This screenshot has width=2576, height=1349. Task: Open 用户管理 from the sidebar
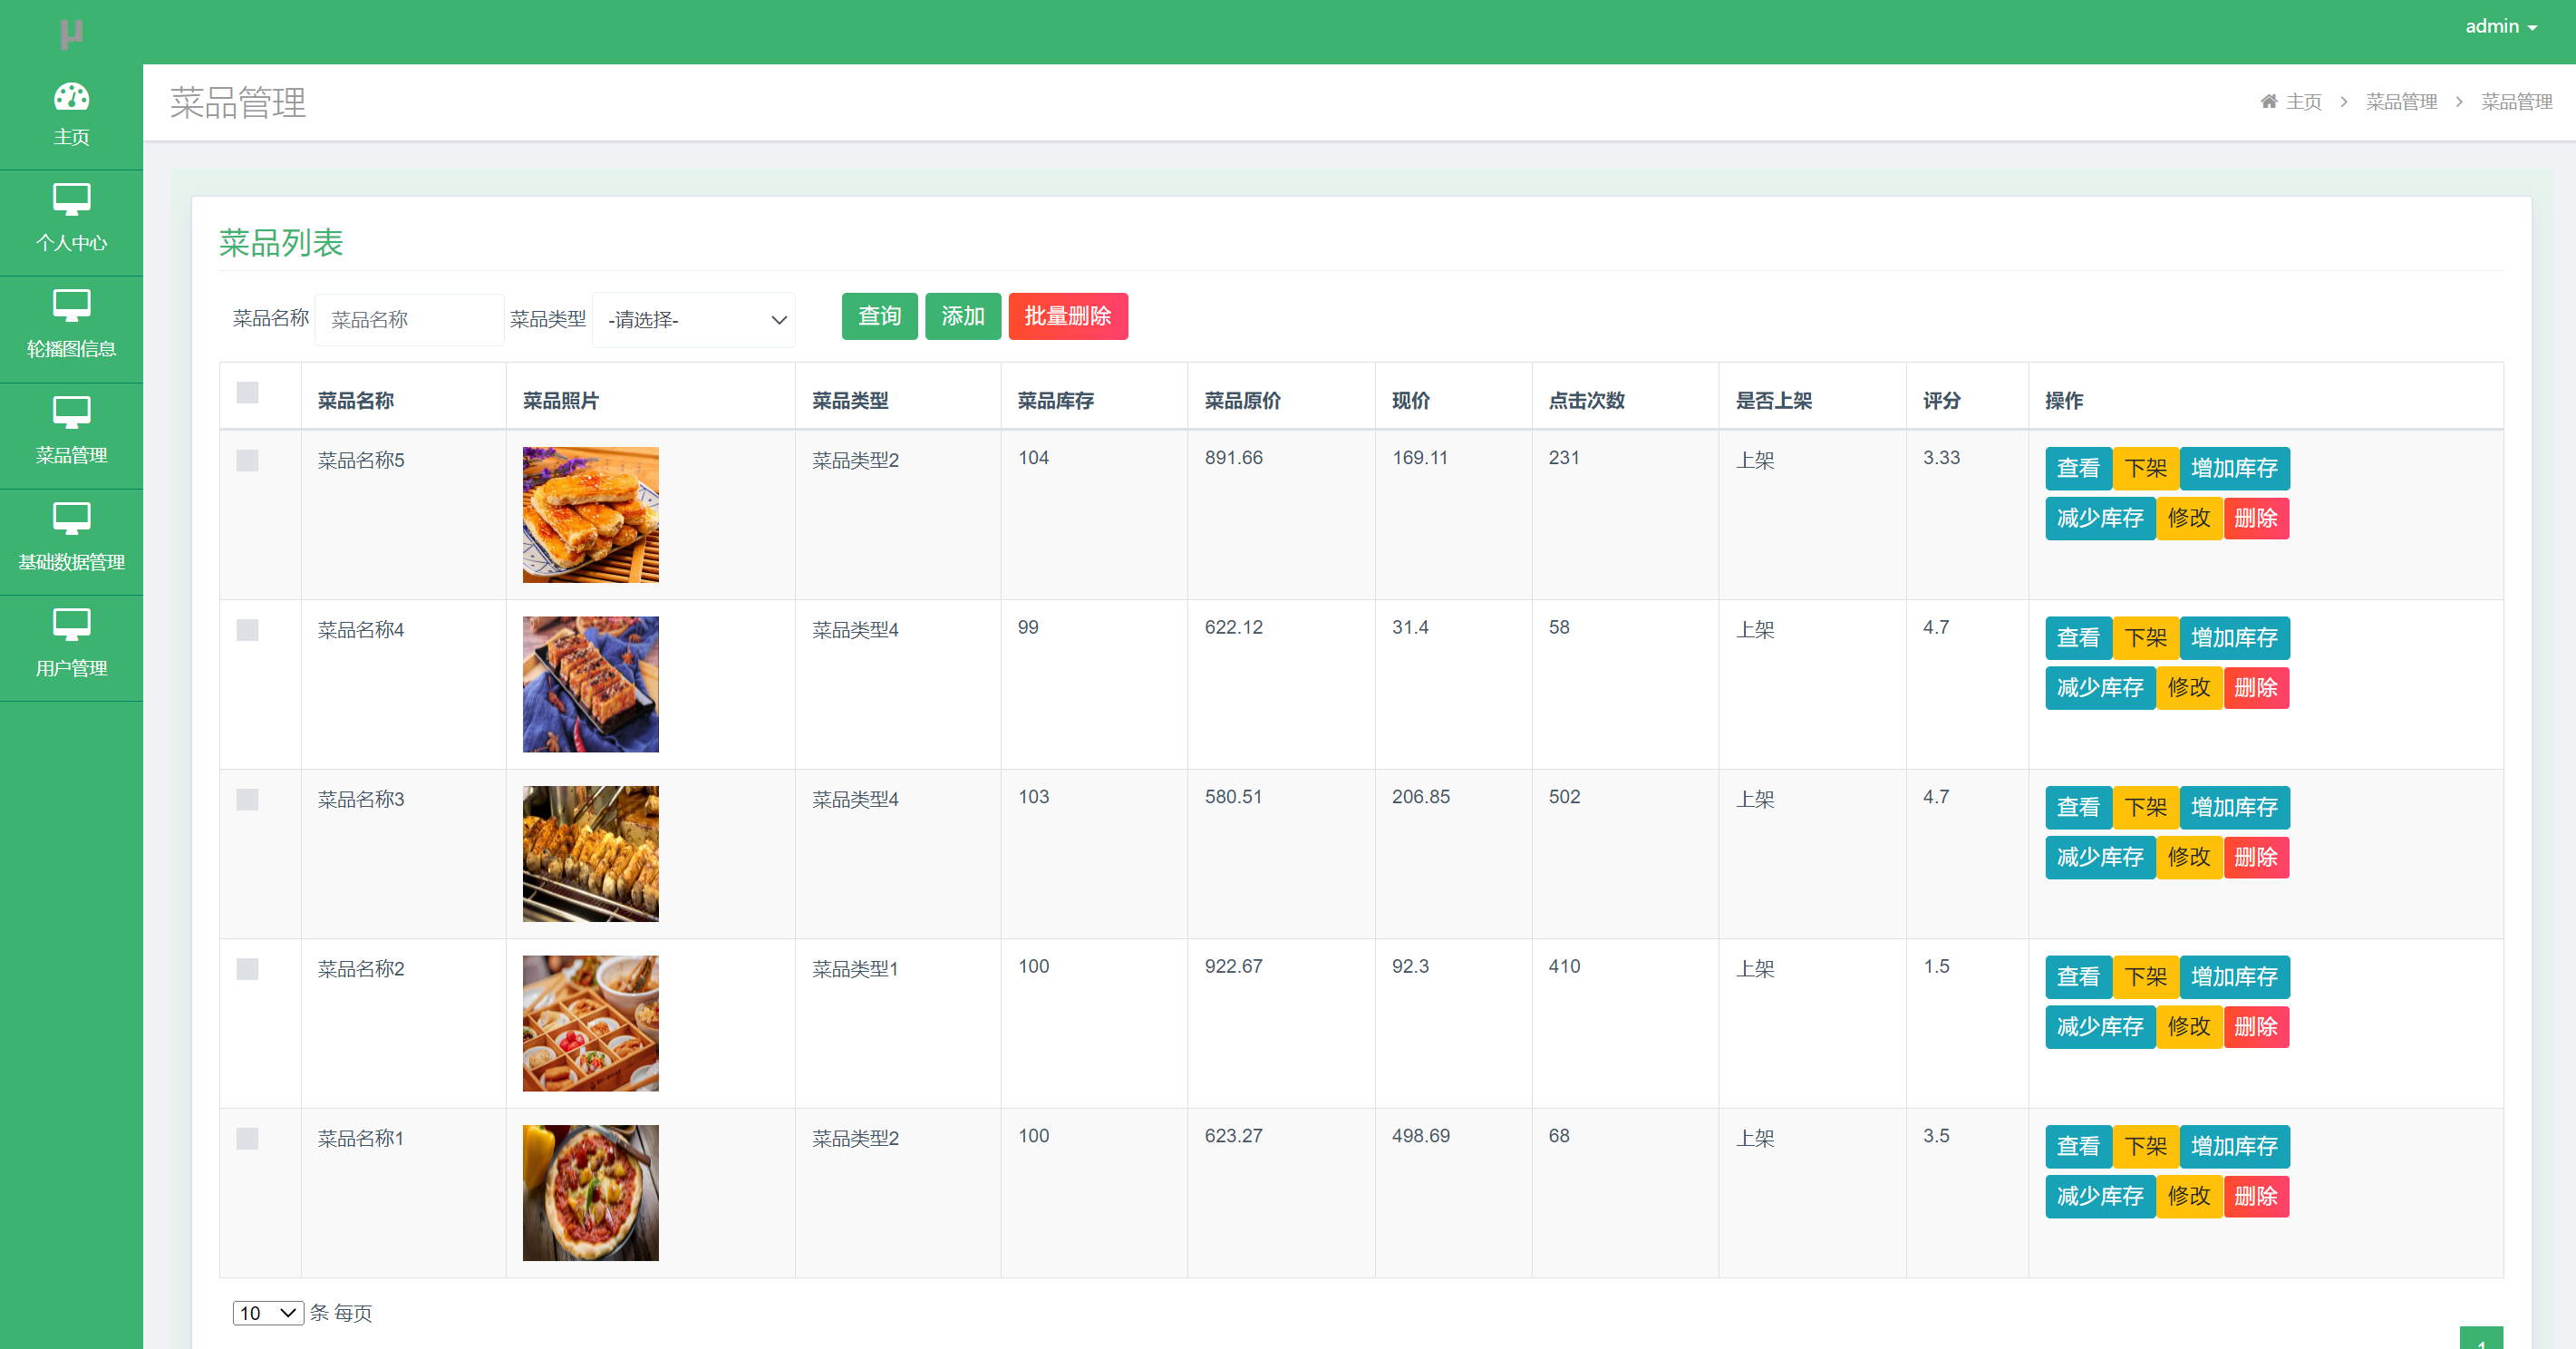click(x=71, y=645)
